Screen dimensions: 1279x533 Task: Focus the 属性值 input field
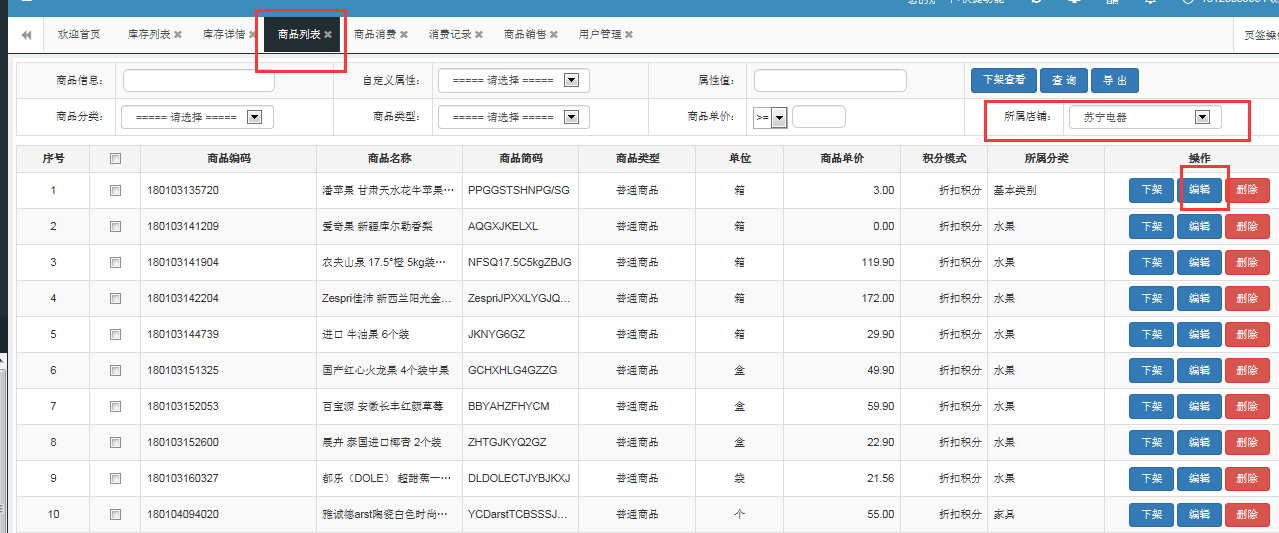(830, 81)
